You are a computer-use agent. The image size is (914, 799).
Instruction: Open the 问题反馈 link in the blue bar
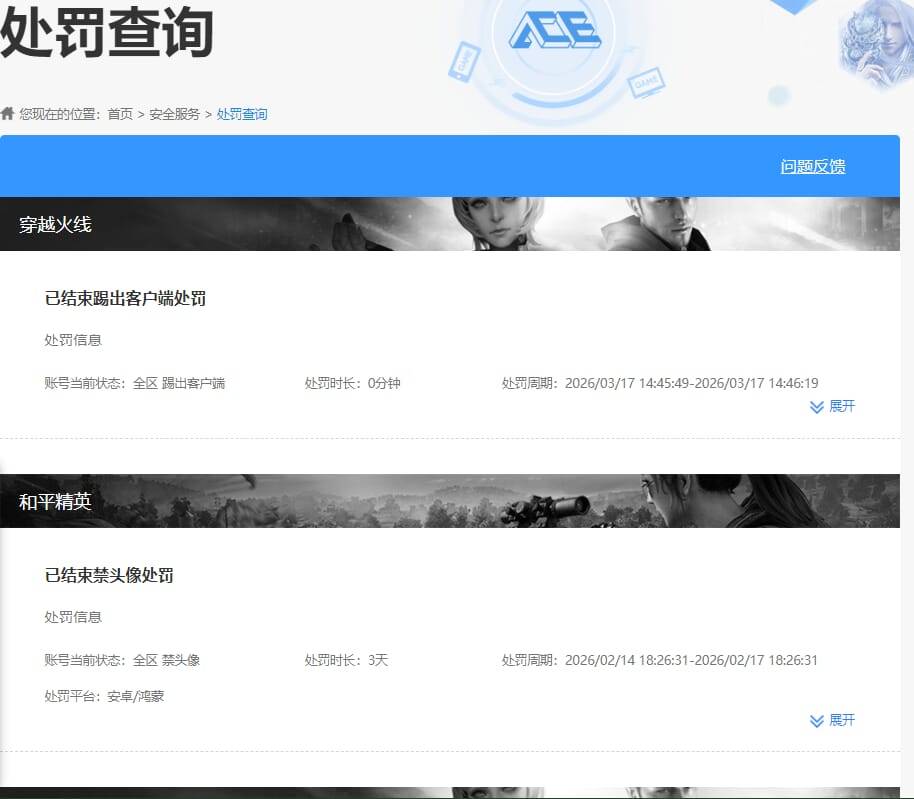[x=813, y=167]
